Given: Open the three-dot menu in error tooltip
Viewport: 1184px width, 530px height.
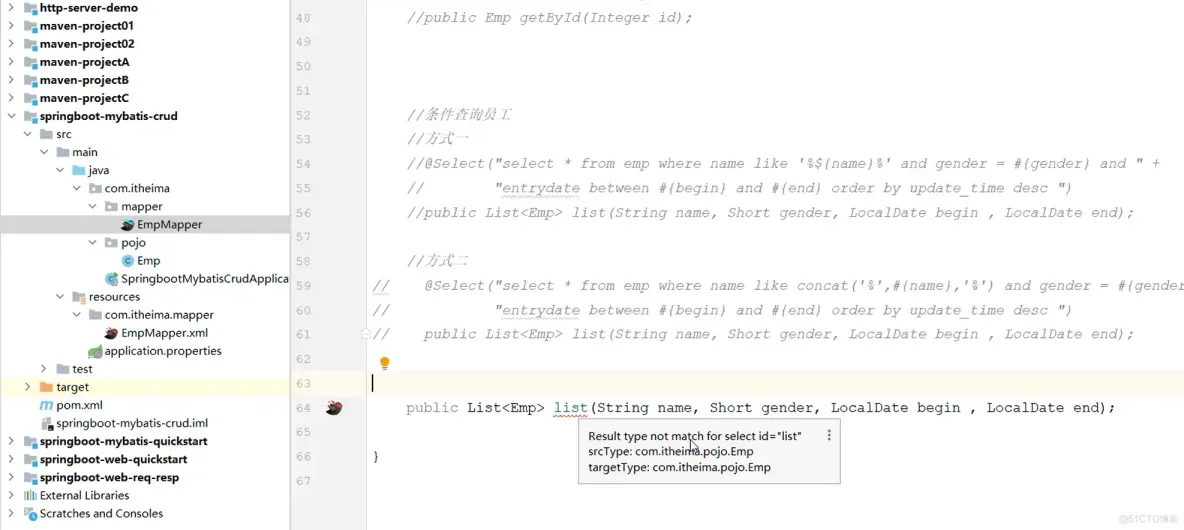Looking at the screenshot, I should click(x=829, y=435).
